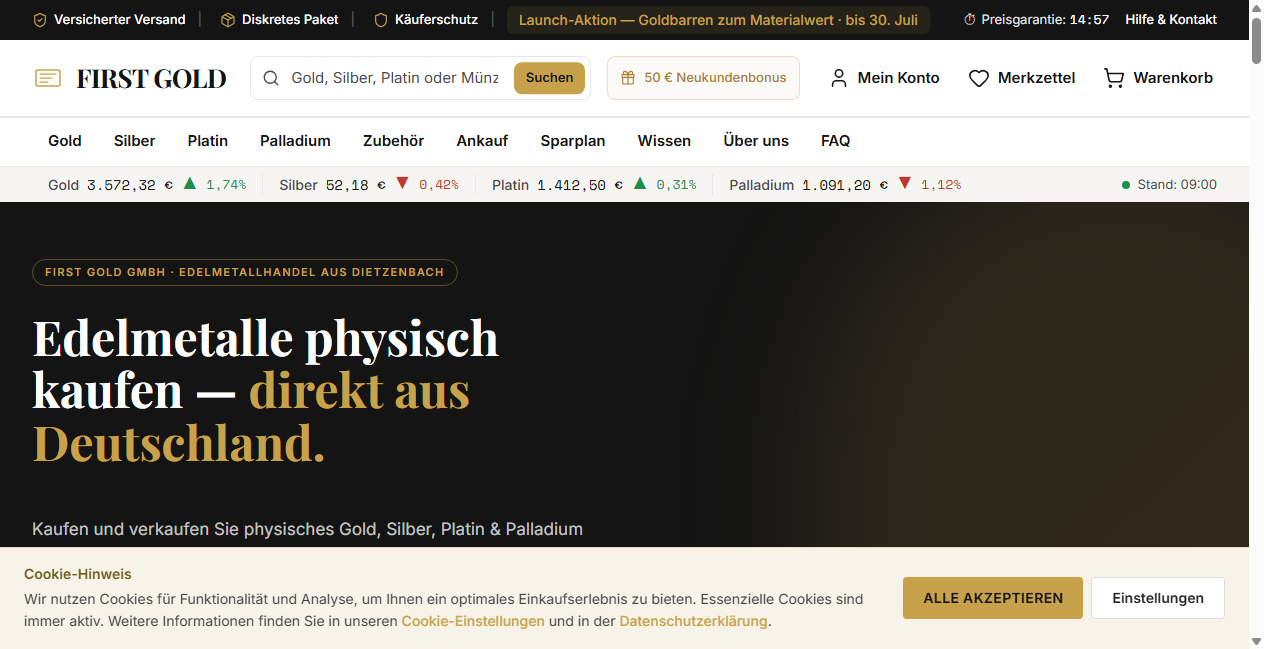The image size is (1264, 649).
Task: Open the Palladium category
Action: tap(295, 141)
